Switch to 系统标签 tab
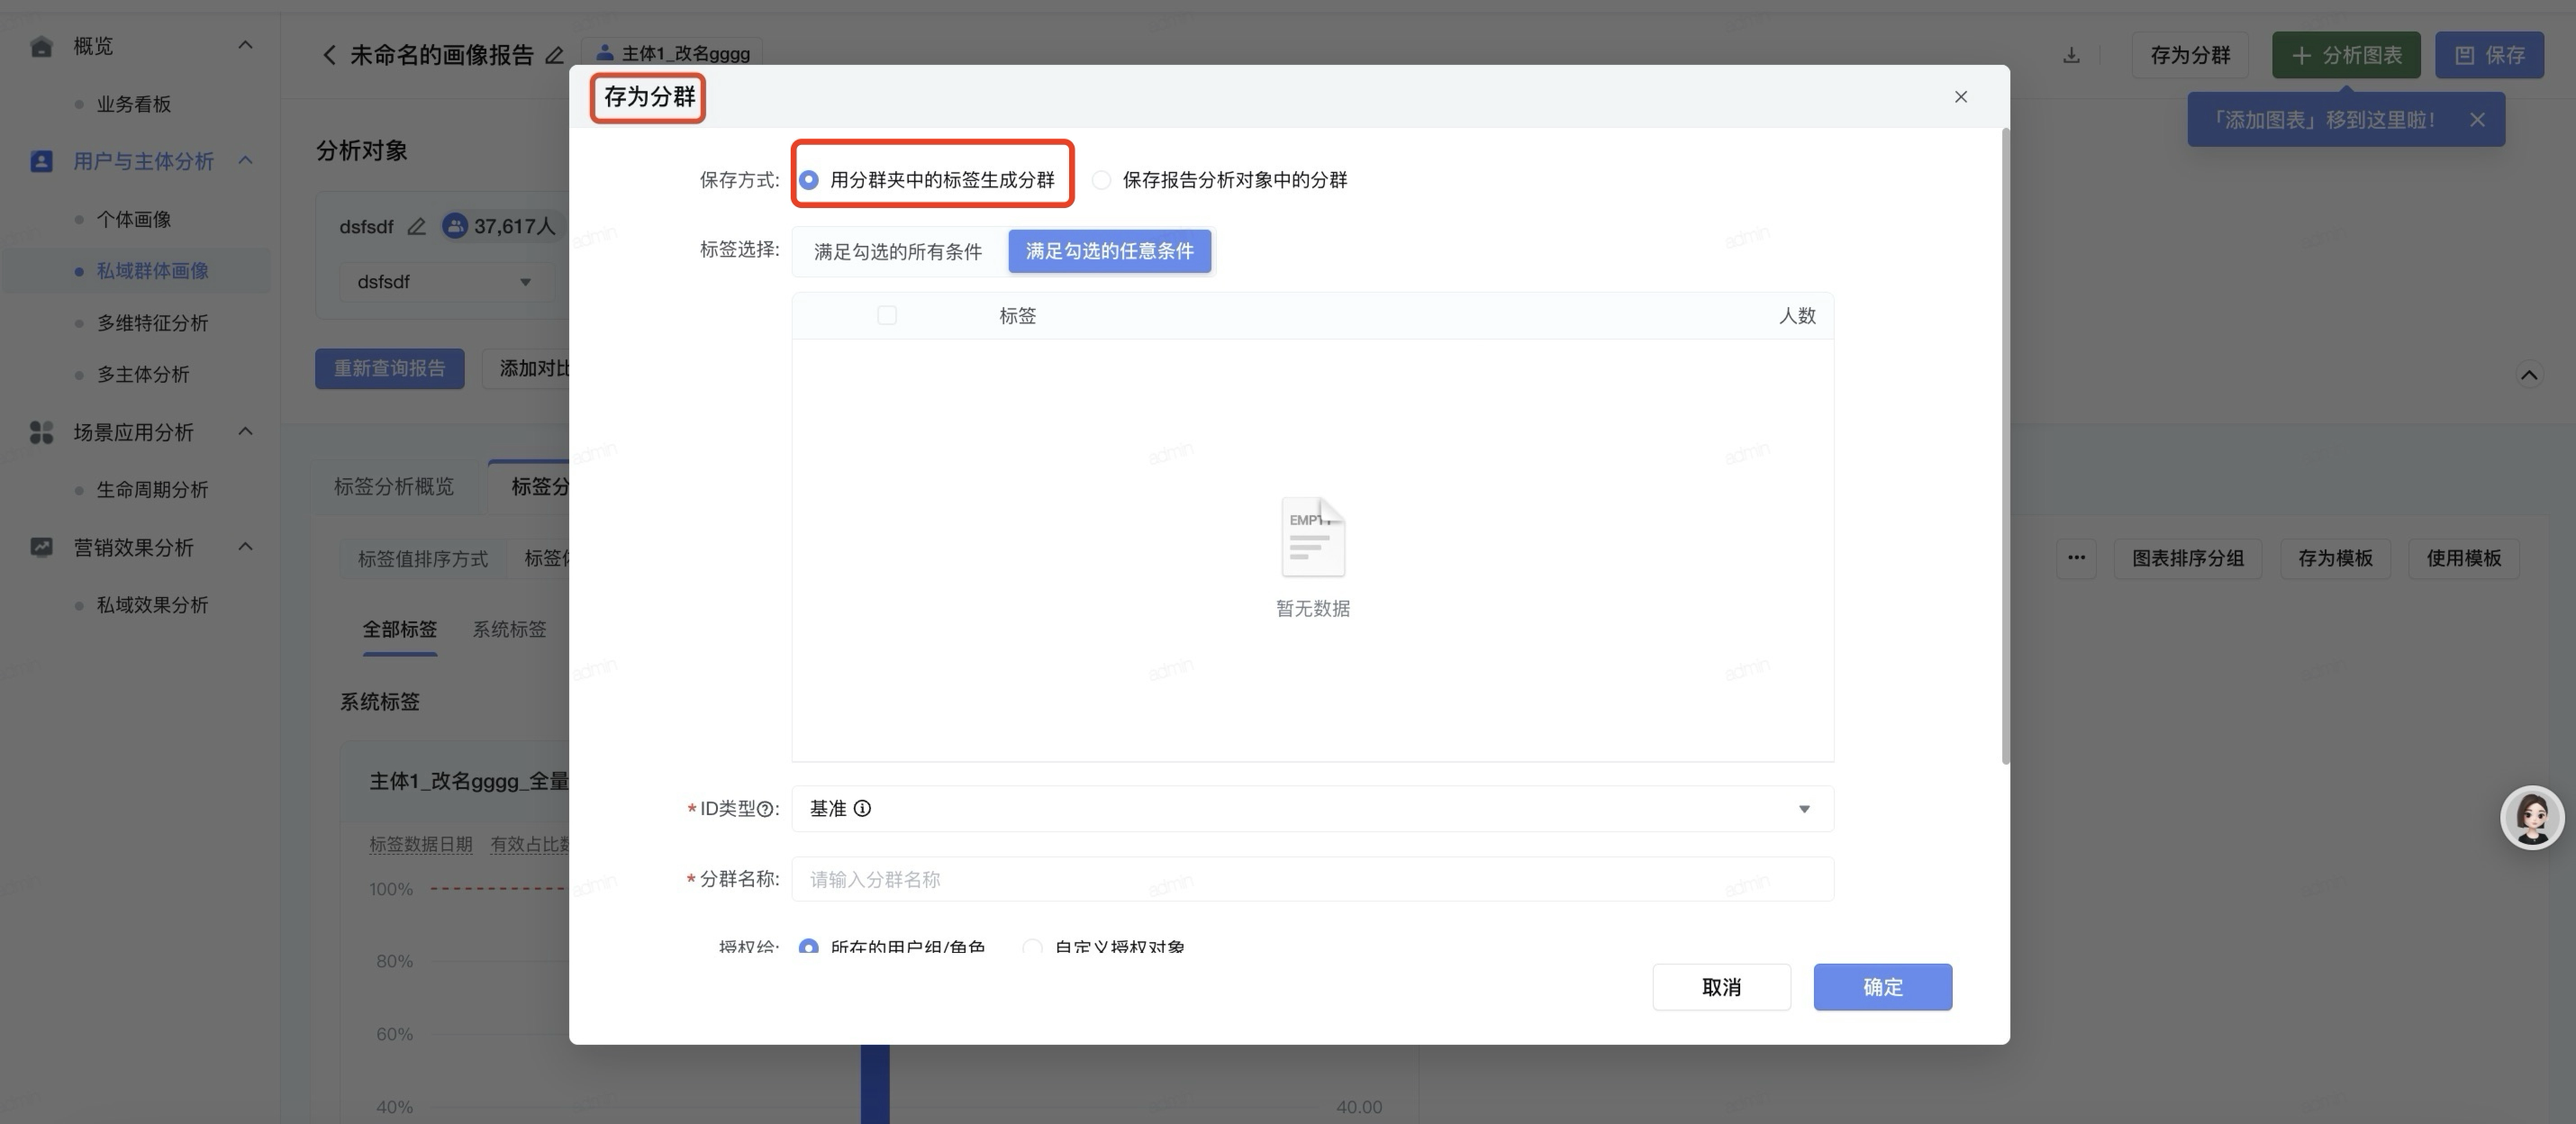2576x1124 pixels. pos(509,630)
